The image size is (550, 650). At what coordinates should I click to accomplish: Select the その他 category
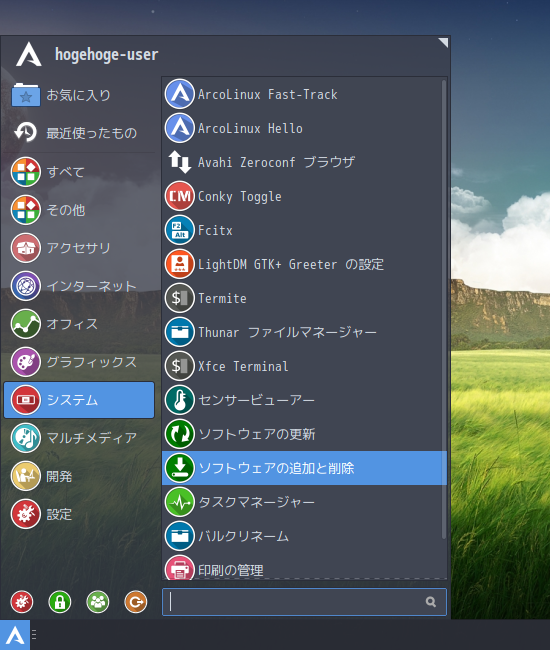pos(79,210)
